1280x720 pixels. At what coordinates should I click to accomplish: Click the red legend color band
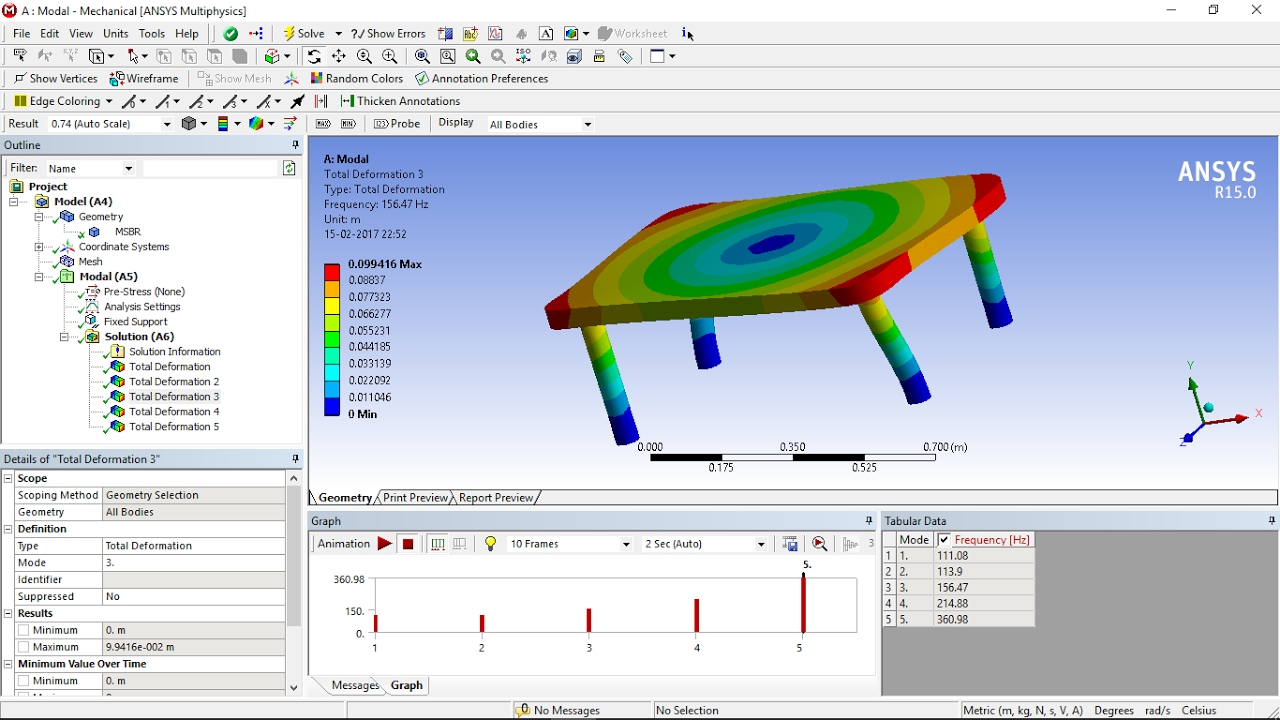point(332,272)
